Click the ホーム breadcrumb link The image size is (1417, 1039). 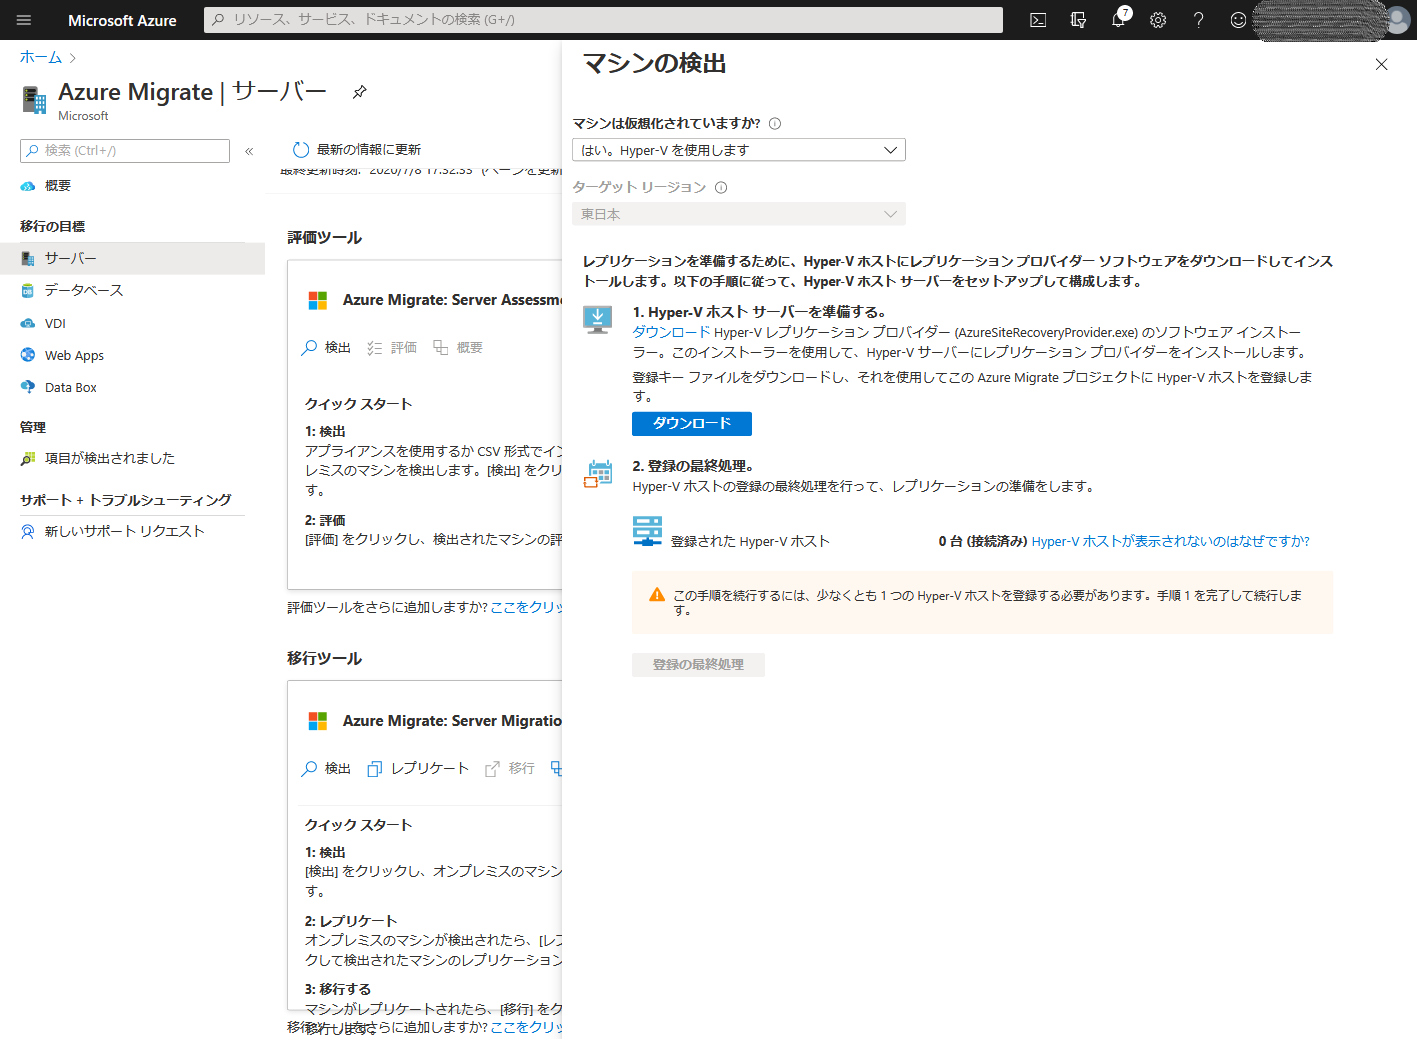click(x=41, y=57)
